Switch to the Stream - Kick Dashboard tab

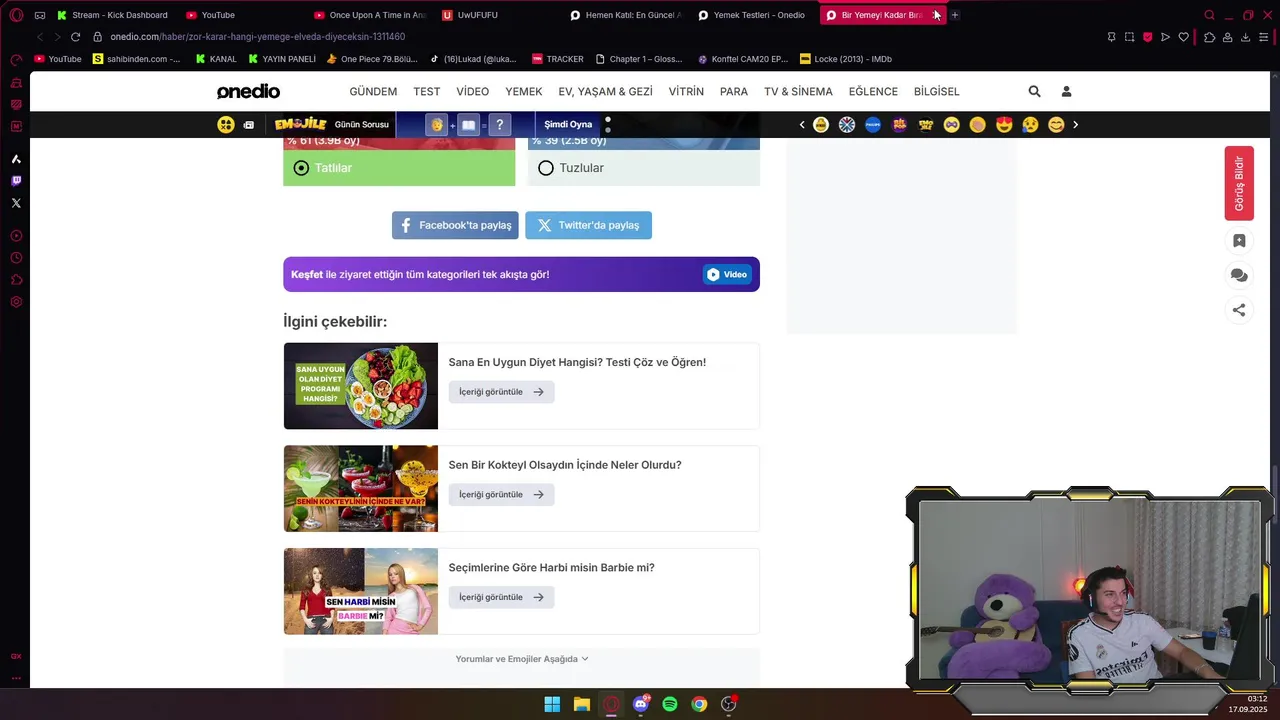112,15
